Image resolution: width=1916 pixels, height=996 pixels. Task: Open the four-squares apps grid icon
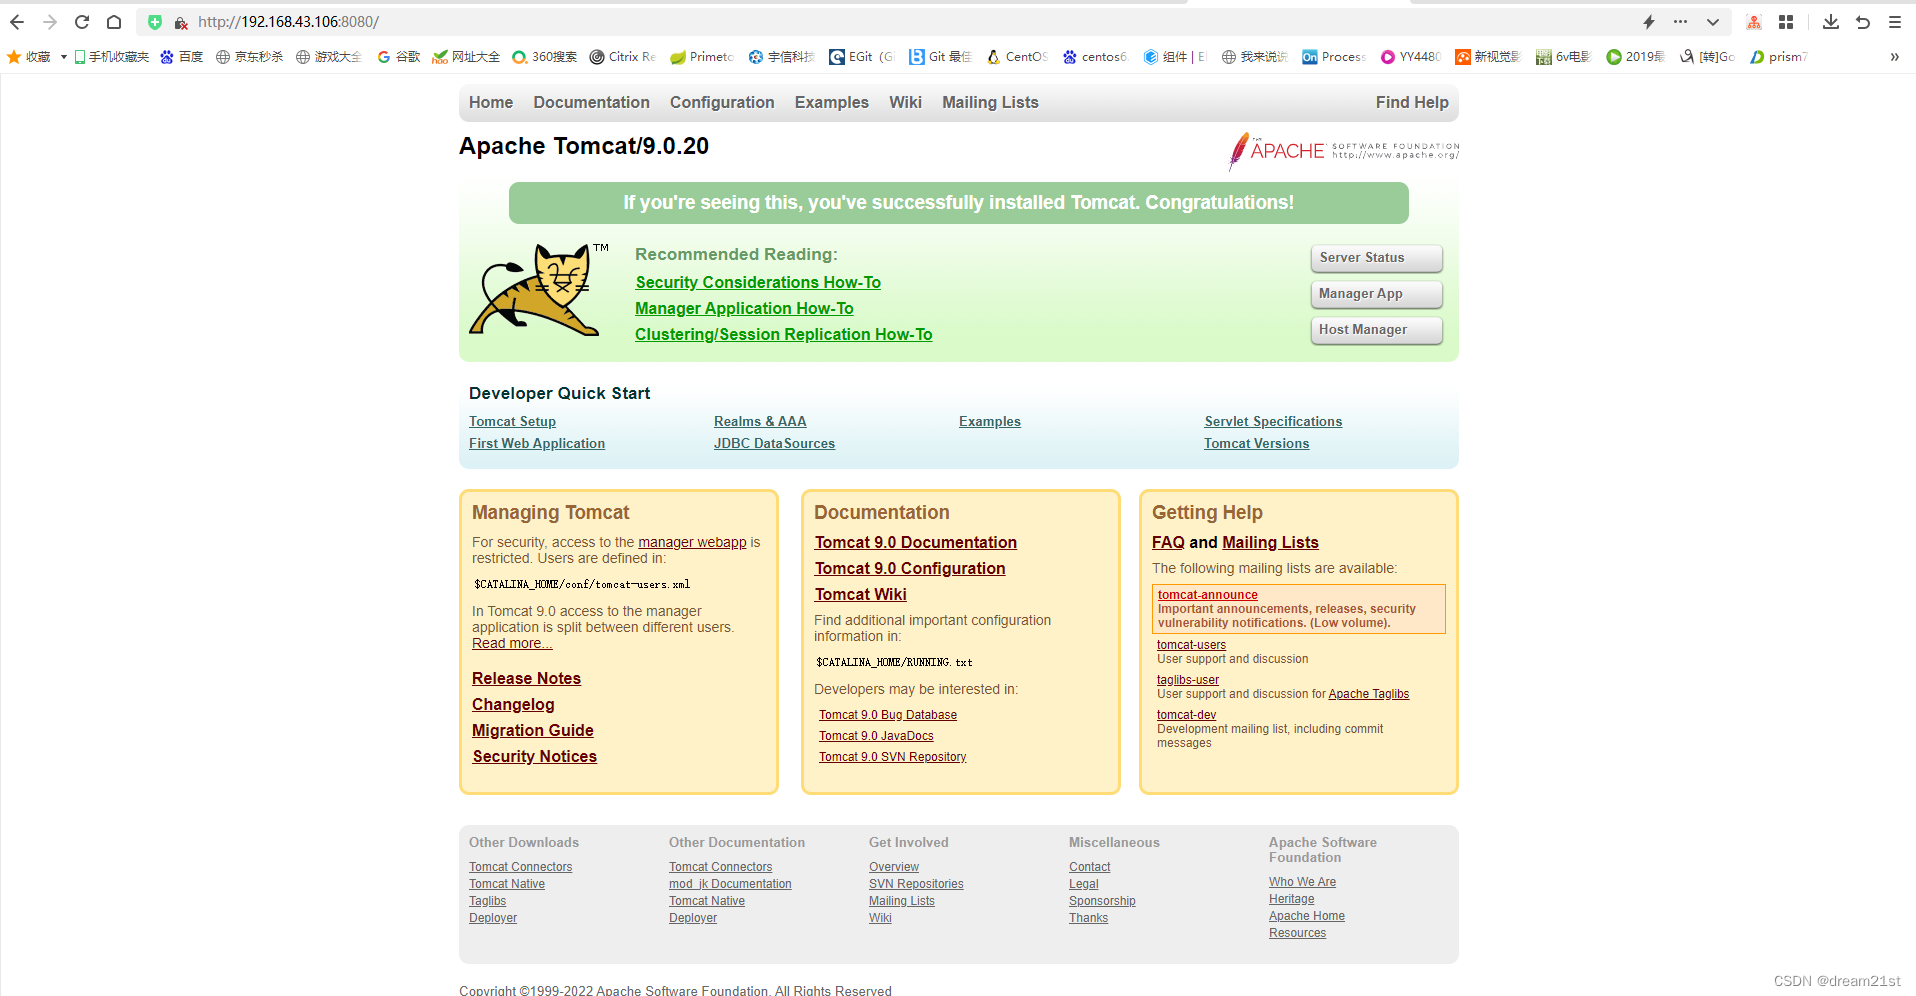point(1786,22)
